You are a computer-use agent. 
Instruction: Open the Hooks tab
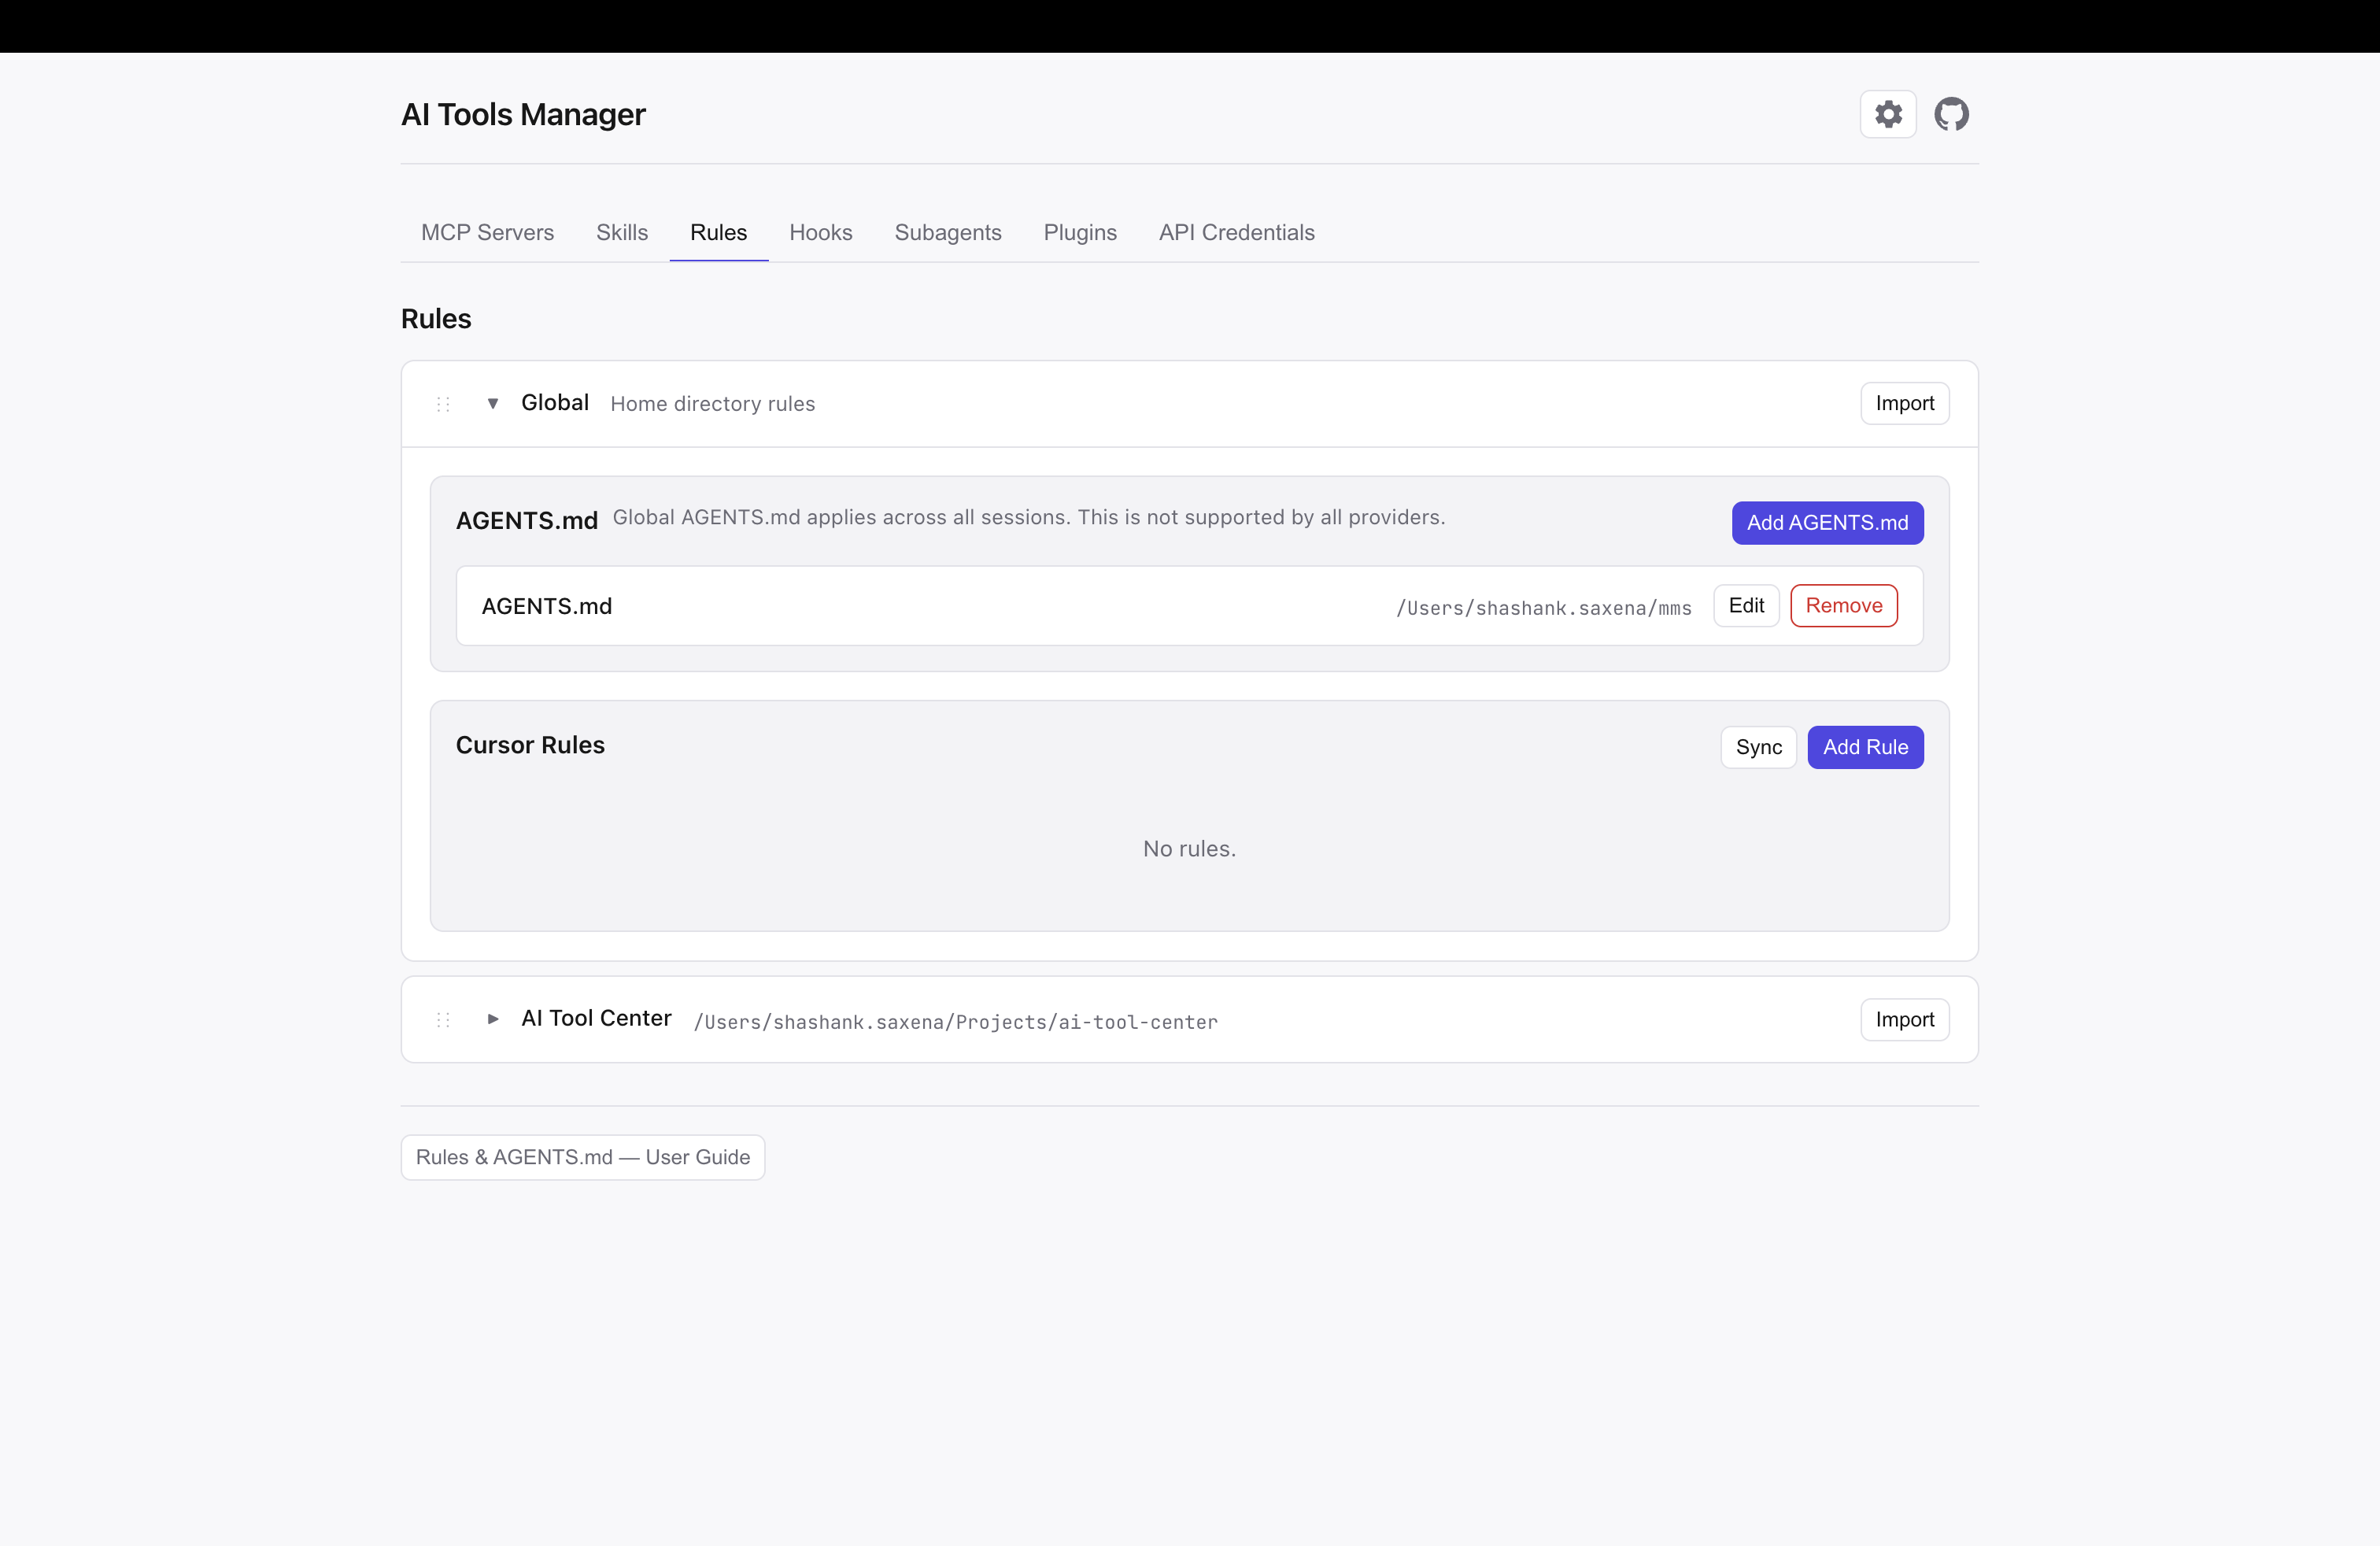(x=820, y=232)
